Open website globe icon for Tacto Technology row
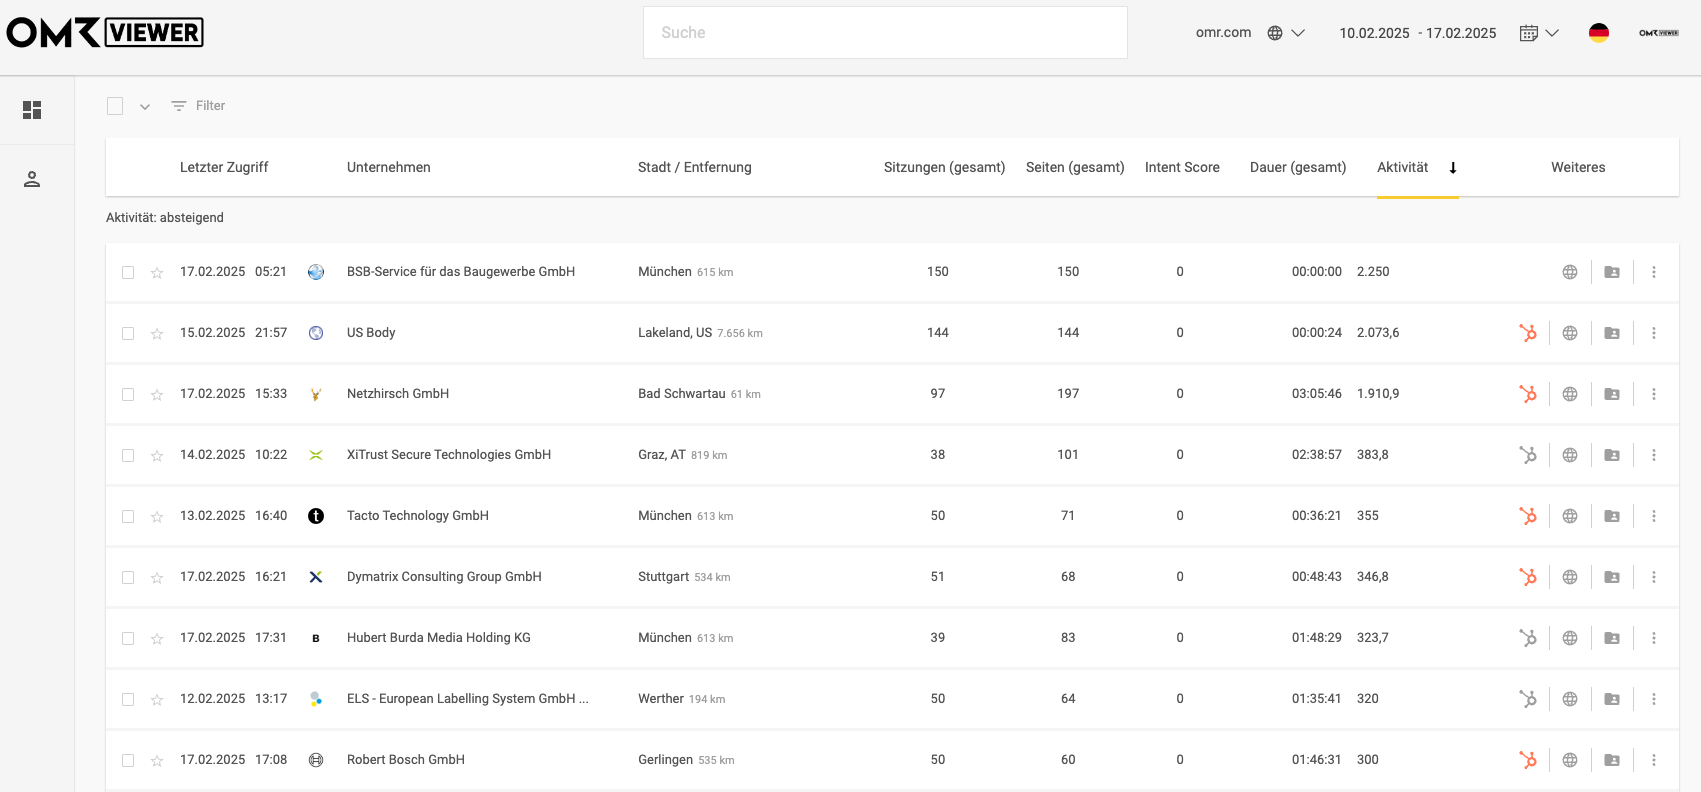The height and width of the screenshot is (792, 1701). coord(1570,516)
